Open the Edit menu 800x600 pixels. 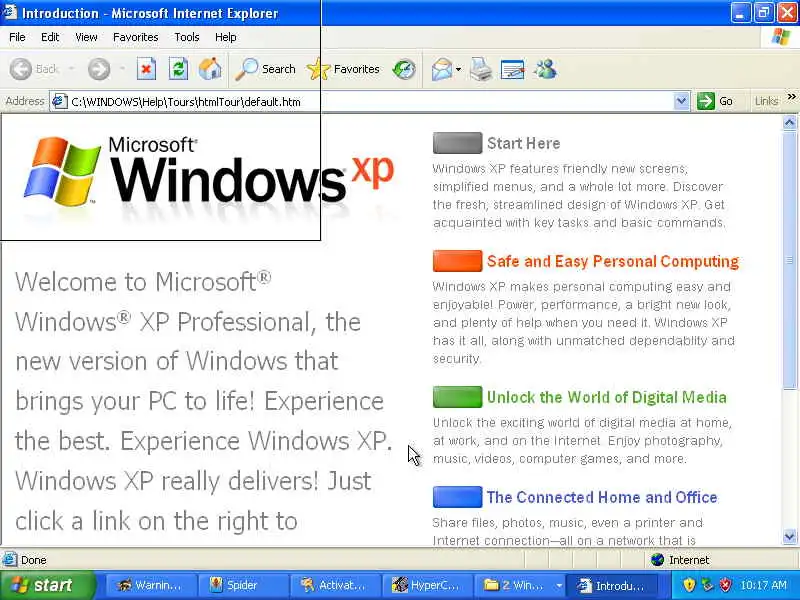50,37
